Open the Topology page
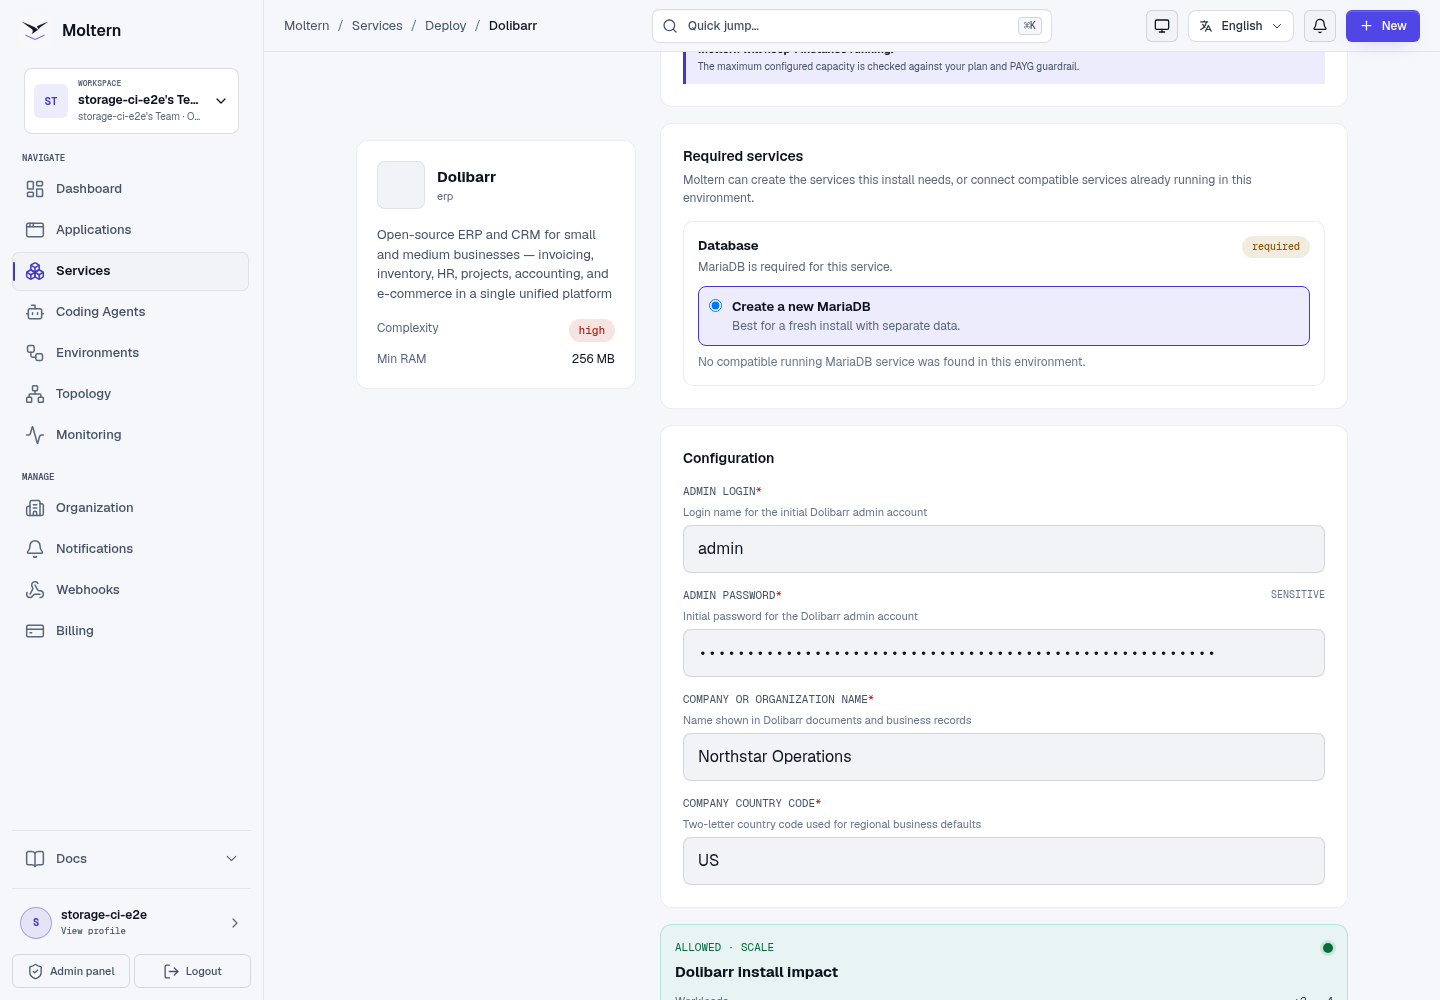Image resolution: width=1440 pixels, height=1000 pixels. coord(131,394)
